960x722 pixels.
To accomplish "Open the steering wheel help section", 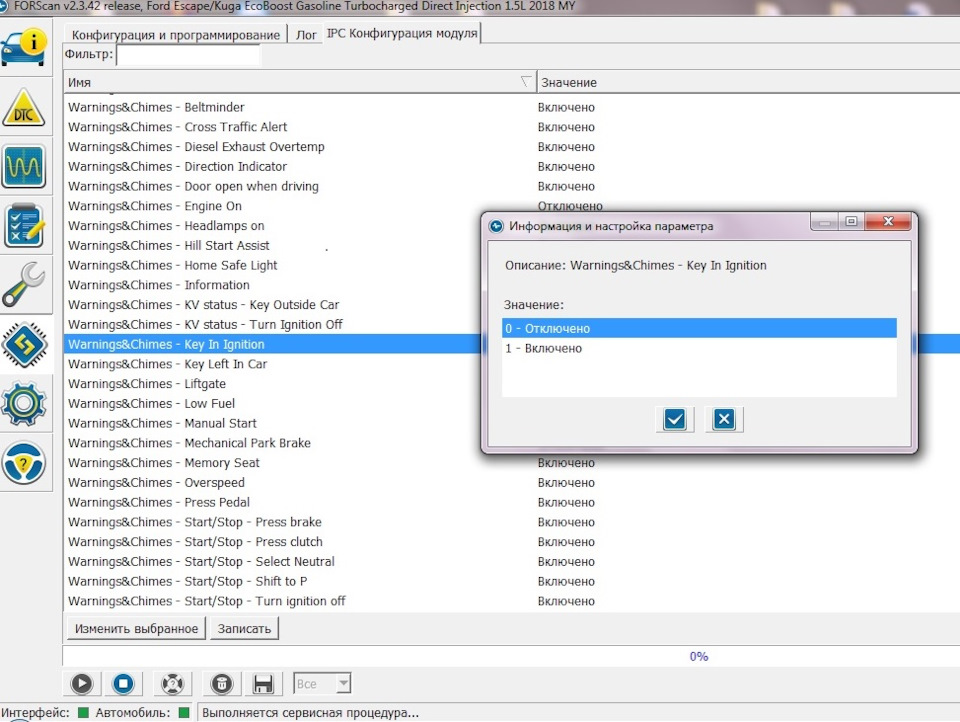I will 24,462.
